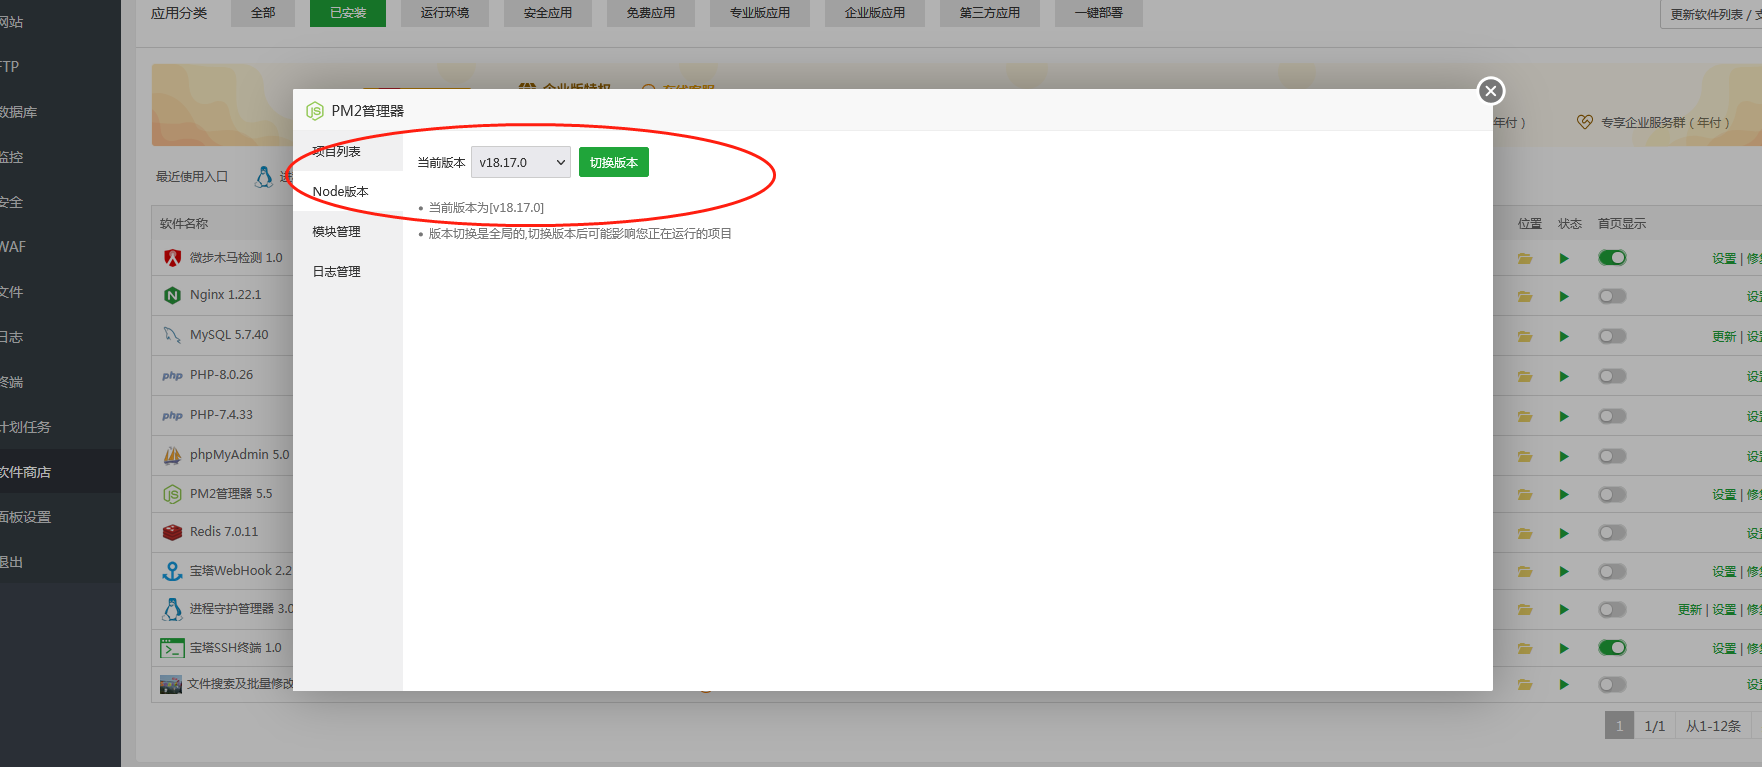Click 设置 link in PM2管理器 row
Screen dimensions: 1762x767
pyautogui.click(x=1724, y=495)
